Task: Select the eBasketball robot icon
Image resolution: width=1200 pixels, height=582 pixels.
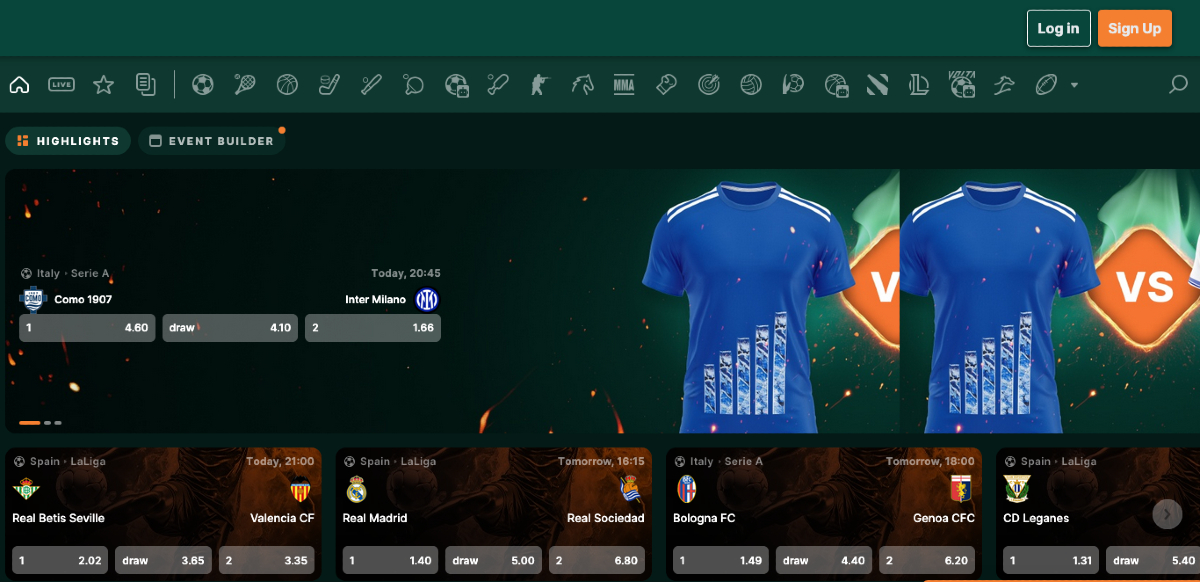Action: [836, 85]
